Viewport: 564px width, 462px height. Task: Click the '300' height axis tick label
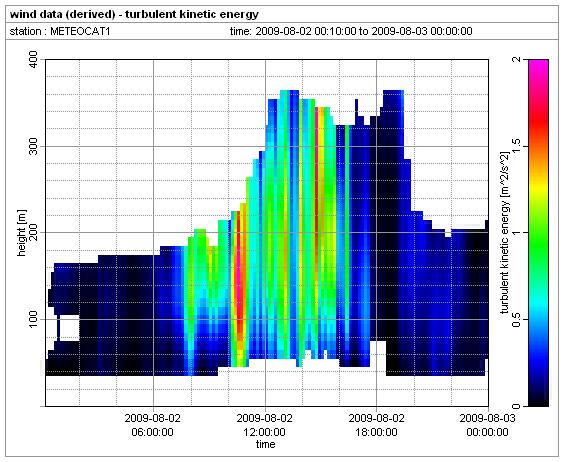tap(33, 146)
